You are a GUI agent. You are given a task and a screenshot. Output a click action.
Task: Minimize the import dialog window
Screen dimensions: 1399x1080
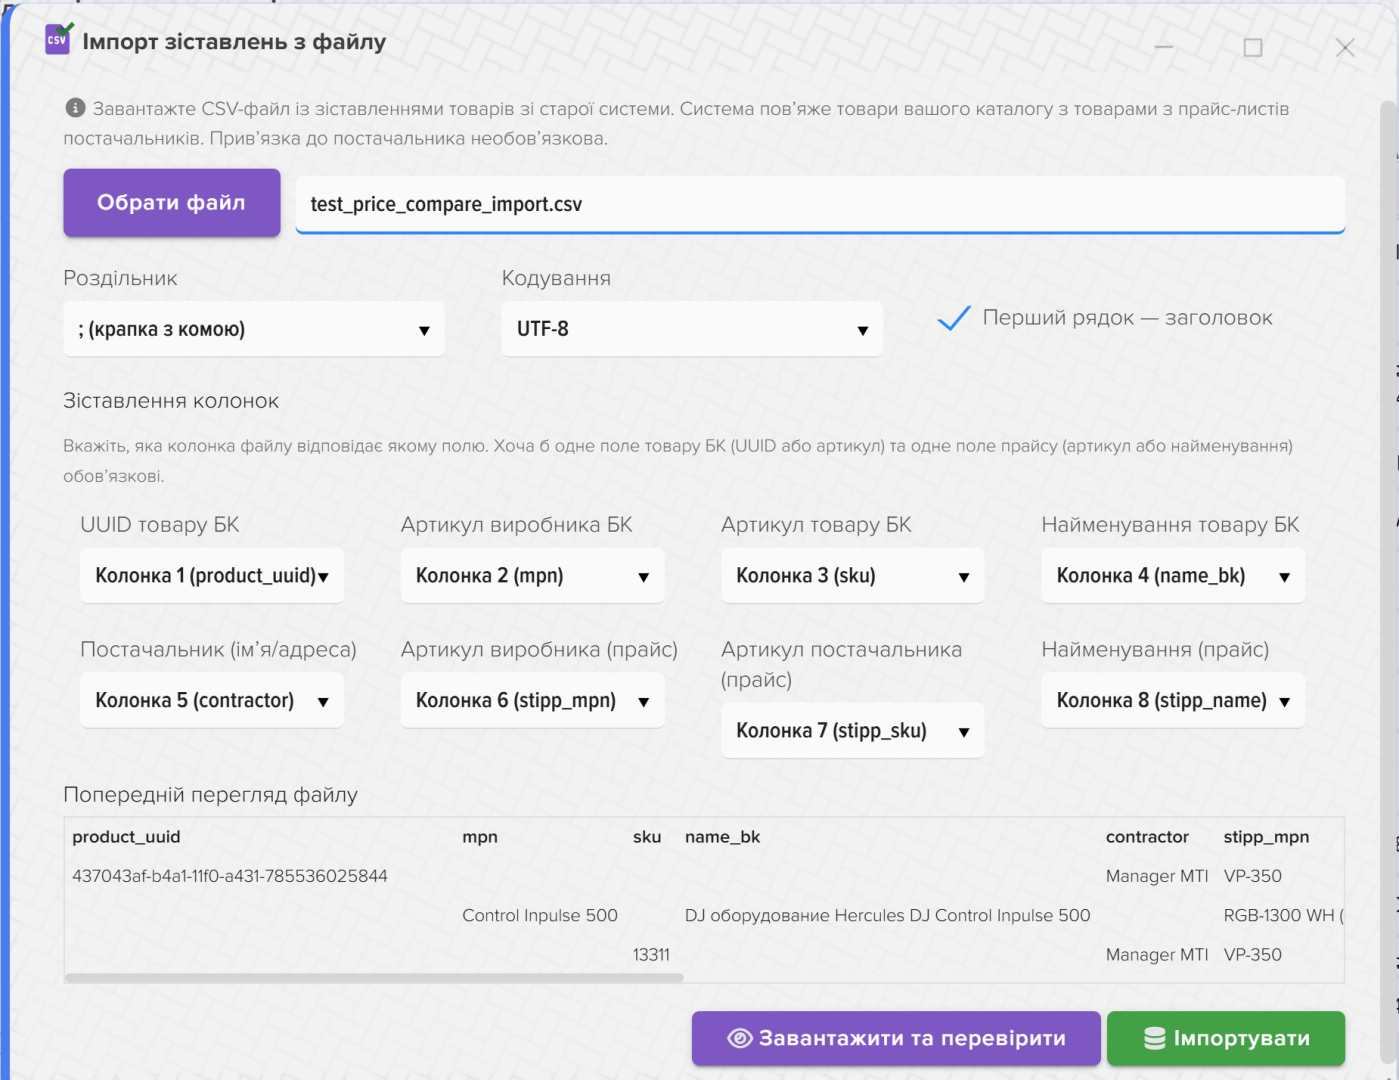pyautogui.click(x=1164, y=47)
